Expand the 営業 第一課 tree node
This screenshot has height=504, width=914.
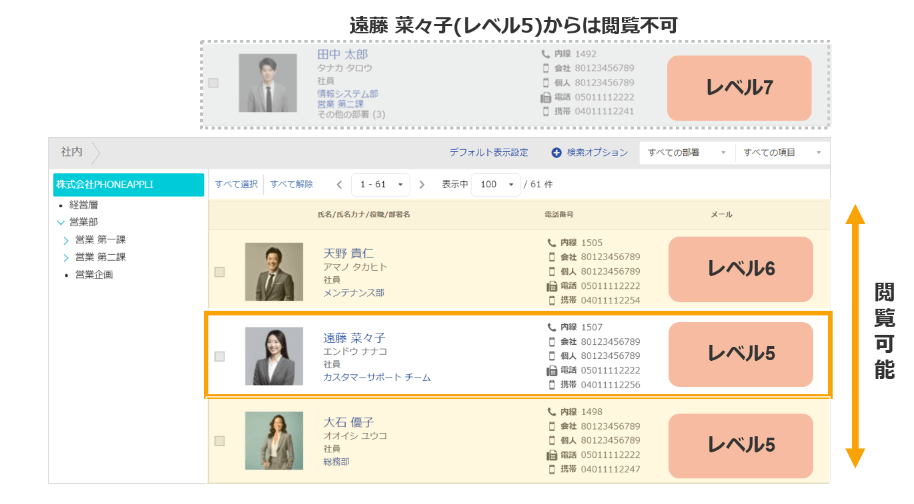(x=65, y=240)
